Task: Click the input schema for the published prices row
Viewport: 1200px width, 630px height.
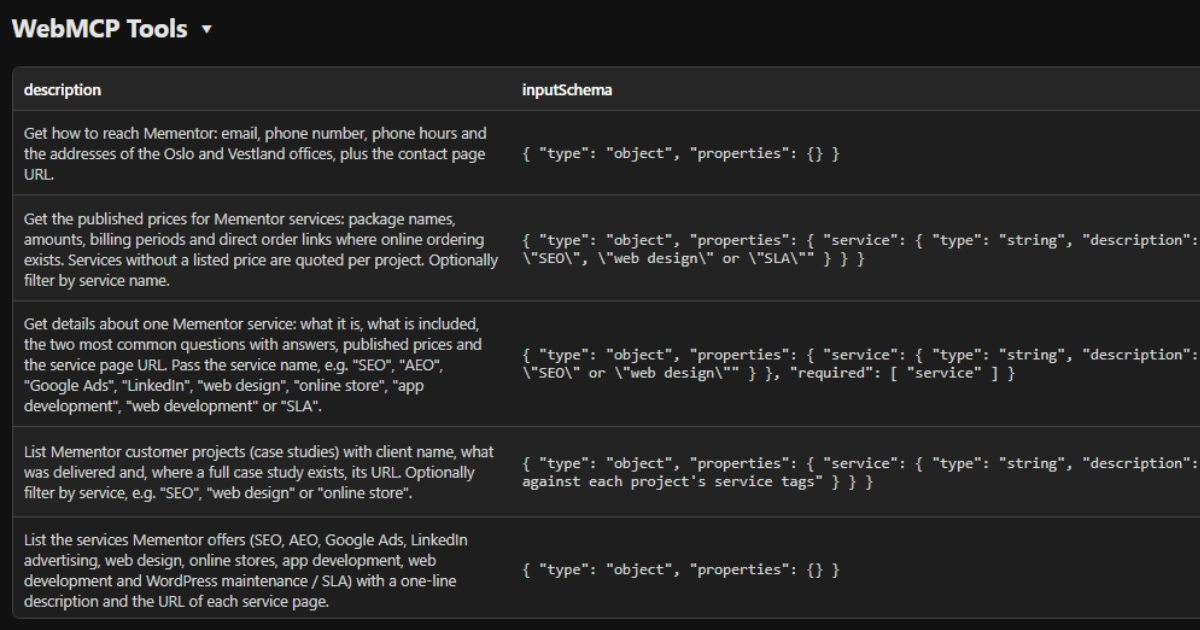Action: [860, 249]
